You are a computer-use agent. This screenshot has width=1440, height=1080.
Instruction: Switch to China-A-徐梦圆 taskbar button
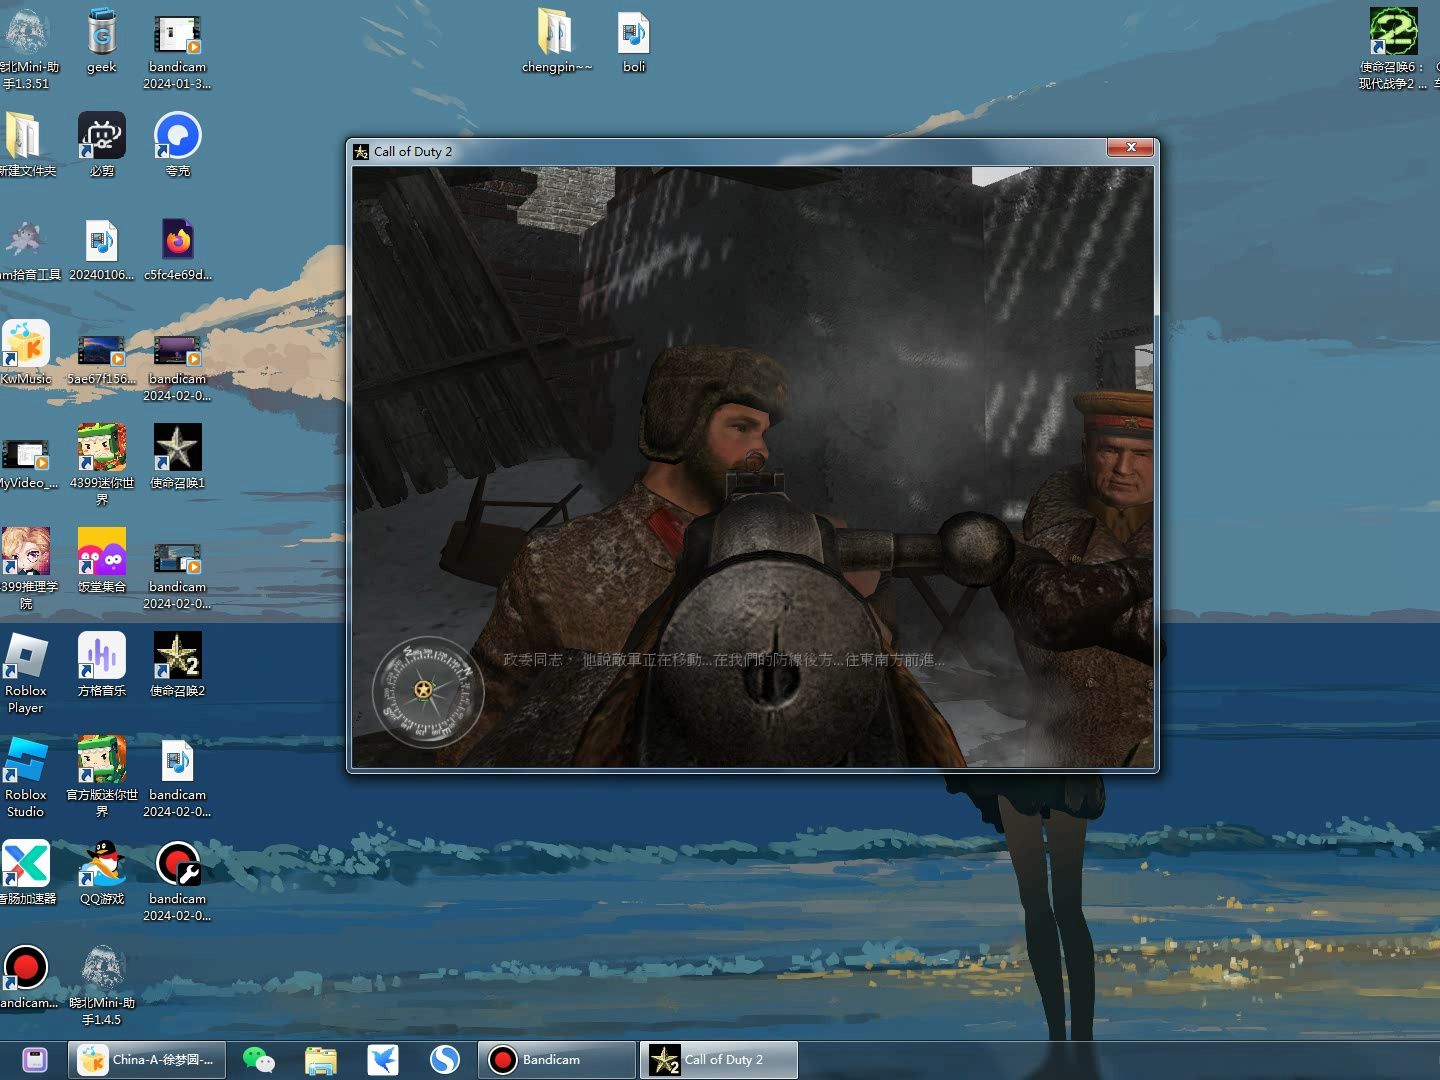147,1060
